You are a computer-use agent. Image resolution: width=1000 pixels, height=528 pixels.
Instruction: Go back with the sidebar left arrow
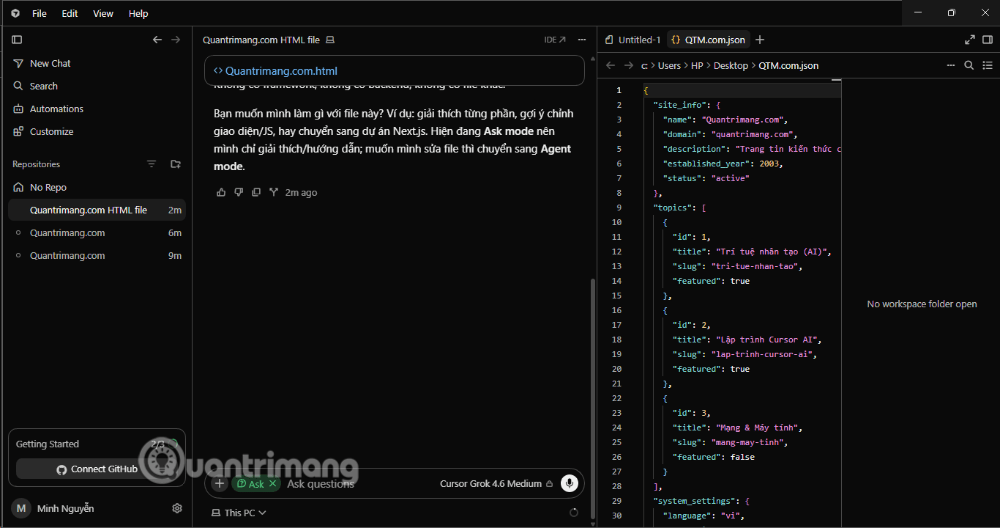[157, 40]
